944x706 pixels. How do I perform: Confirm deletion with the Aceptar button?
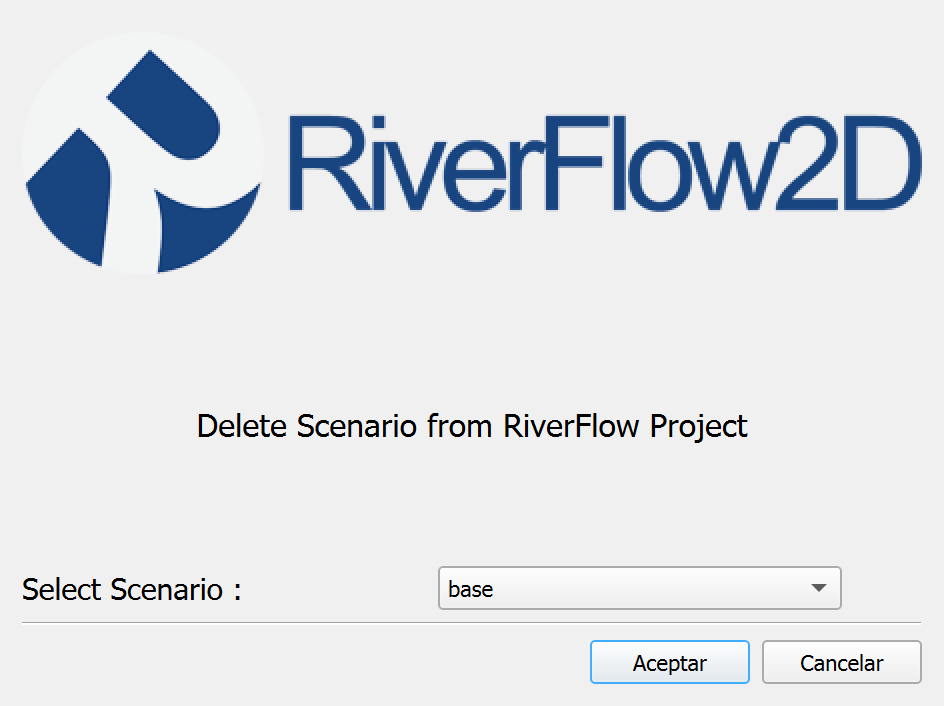(669, 662)
